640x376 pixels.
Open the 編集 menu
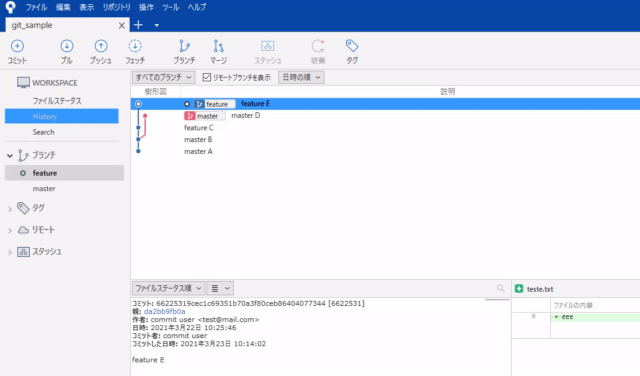(63, 7)
